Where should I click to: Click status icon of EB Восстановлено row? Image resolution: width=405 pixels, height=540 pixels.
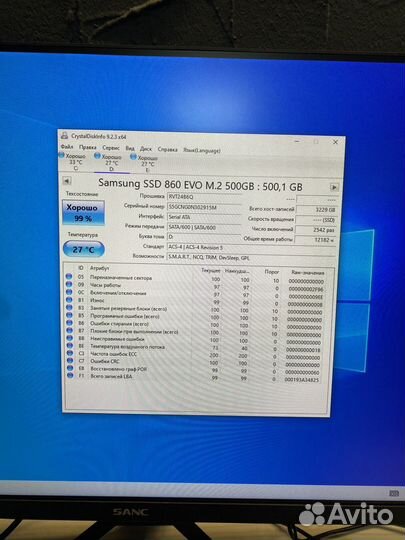point(70,368)
